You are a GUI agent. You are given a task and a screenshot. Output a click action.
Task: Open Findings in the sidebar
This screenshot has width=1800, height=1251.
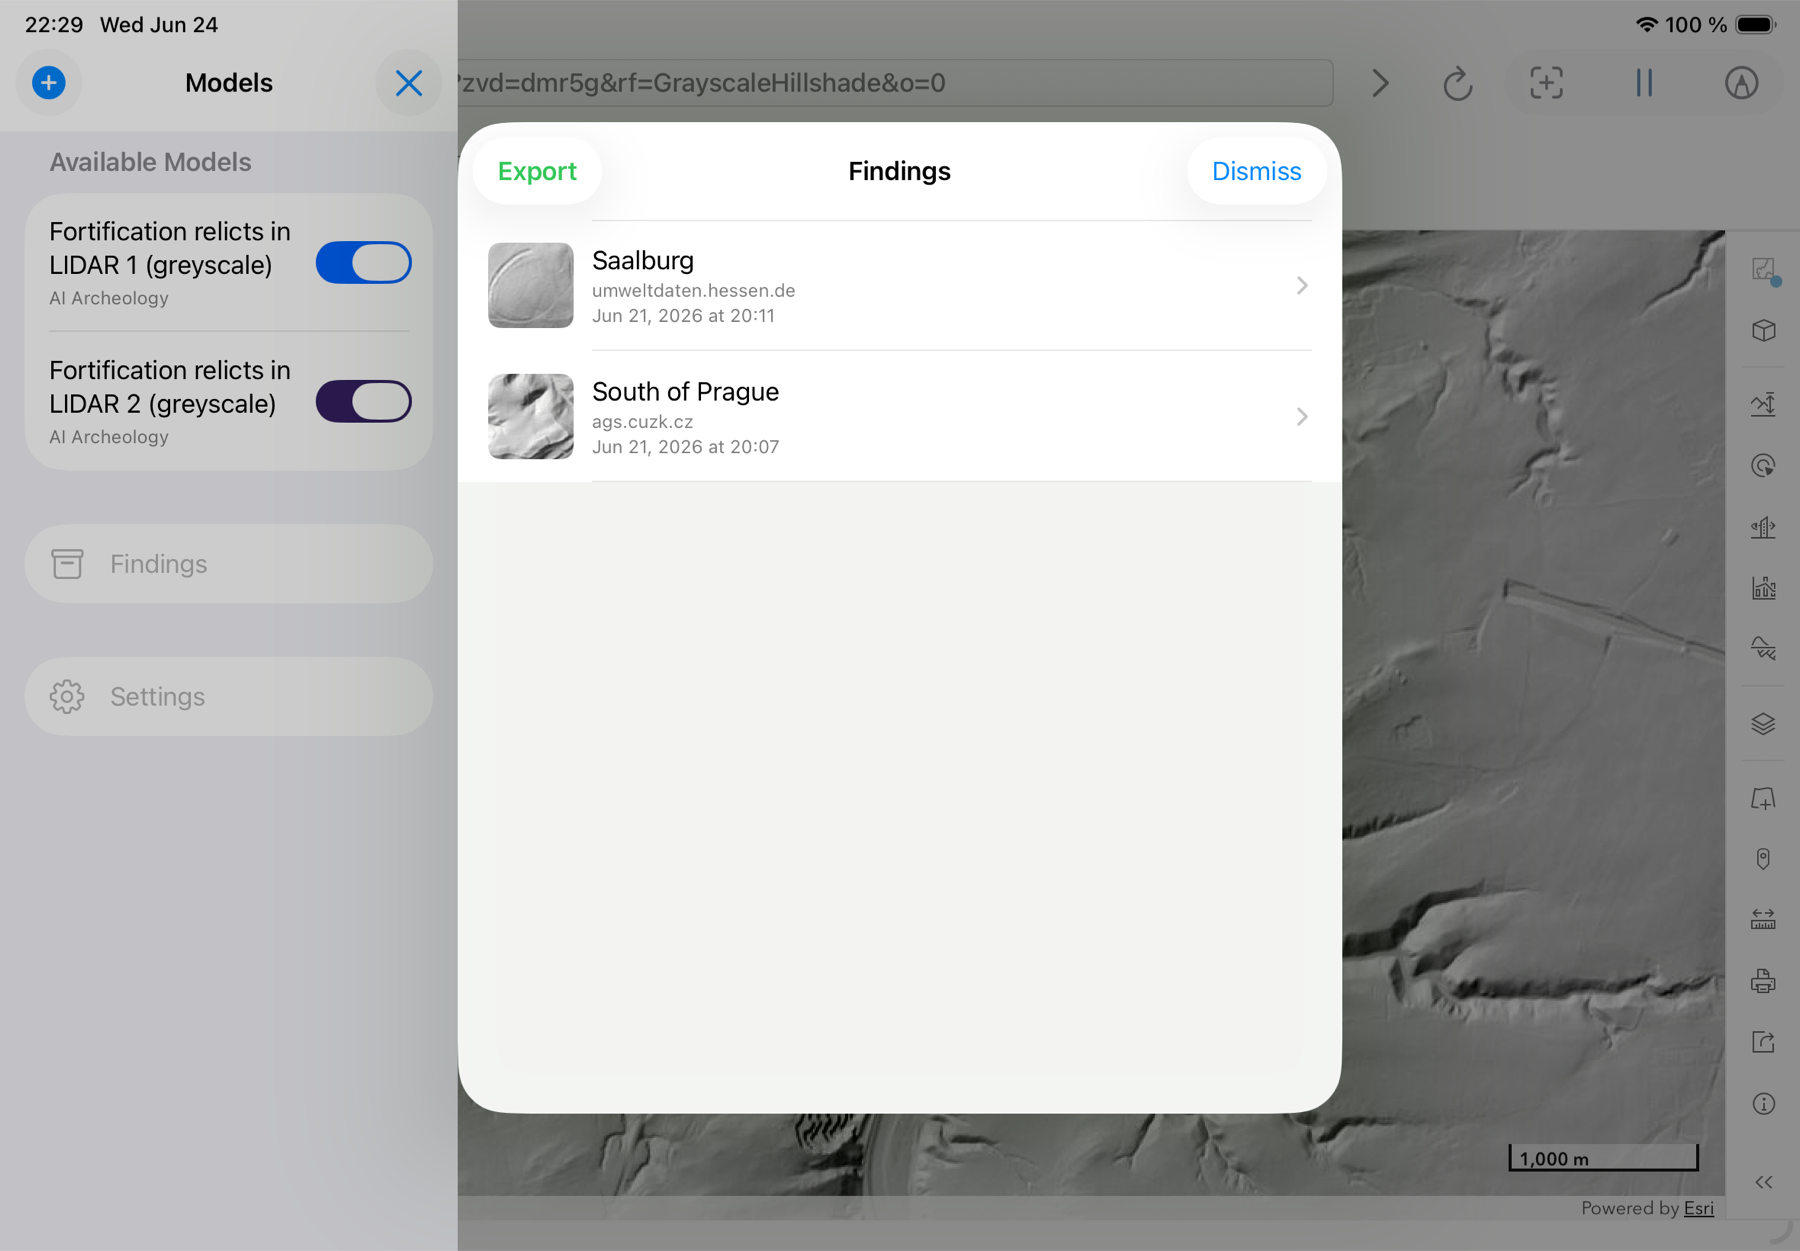pyautogui.click(x=229, y=564)
